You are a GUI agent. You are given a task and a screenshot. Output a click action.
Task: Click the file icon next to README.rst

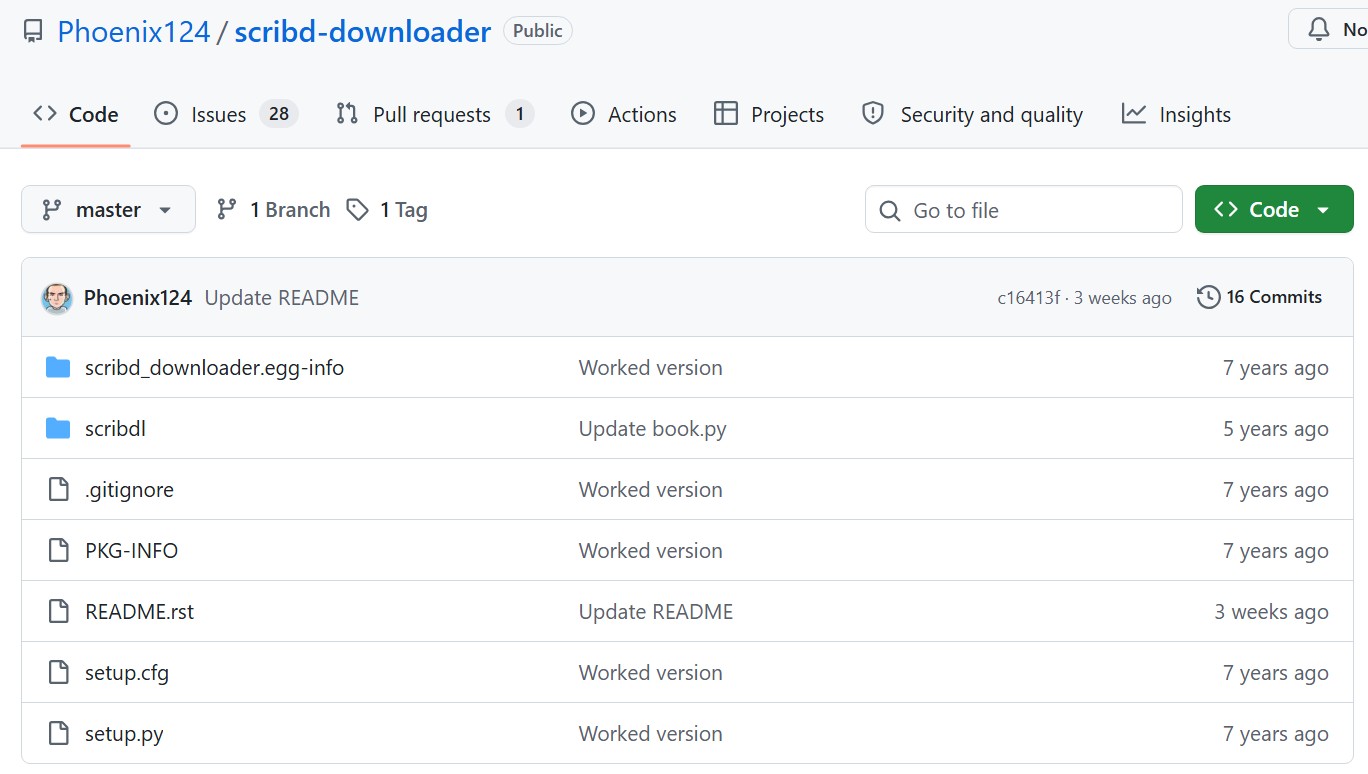tap(57, 611)
